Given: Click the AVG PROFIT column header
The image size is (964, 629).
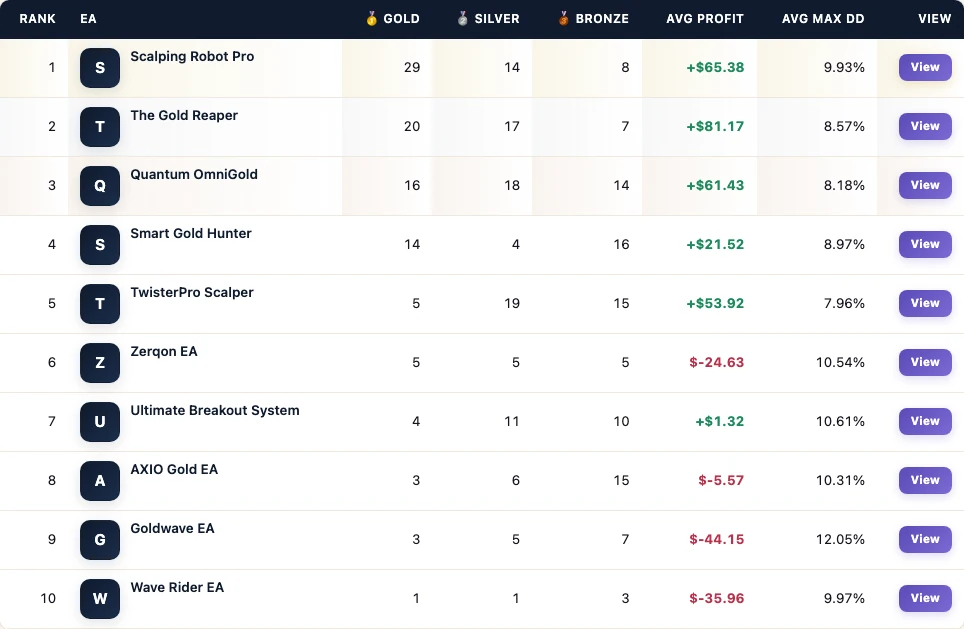Looking at the screenshot, I should tap(705, 18).
